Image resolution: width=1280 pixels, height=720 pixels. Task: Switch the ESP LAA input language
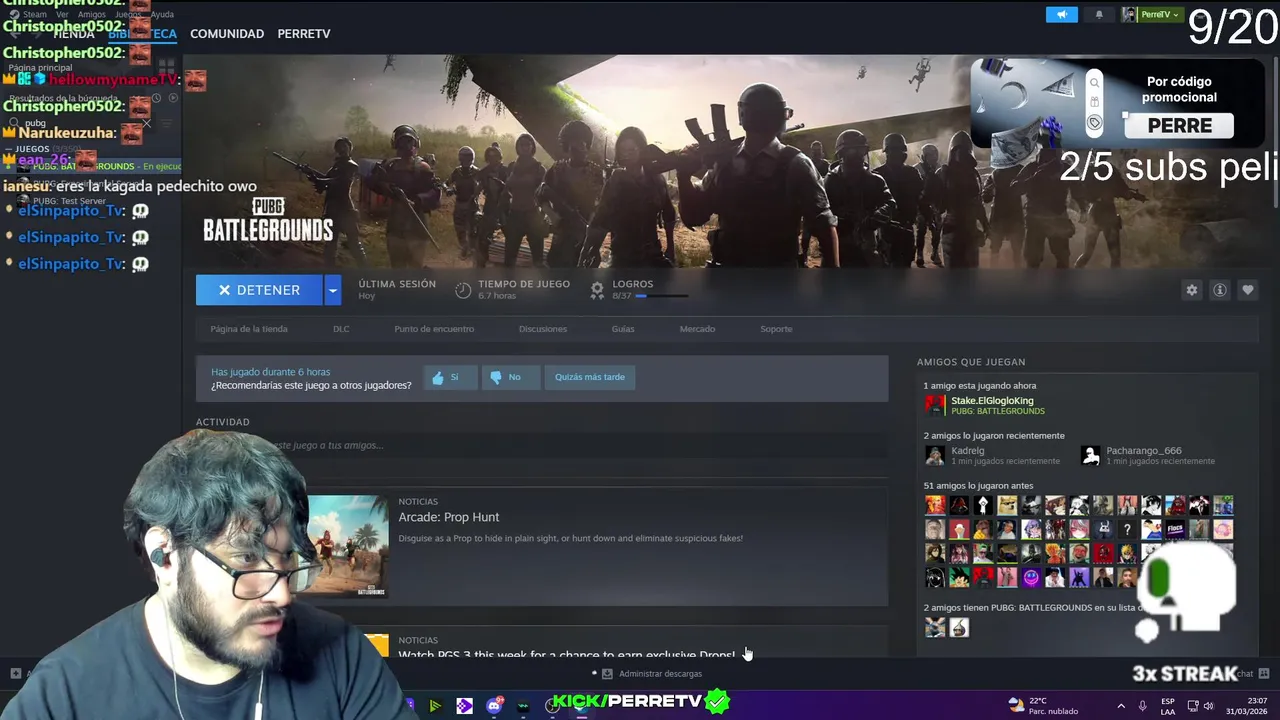(1168, 706)
